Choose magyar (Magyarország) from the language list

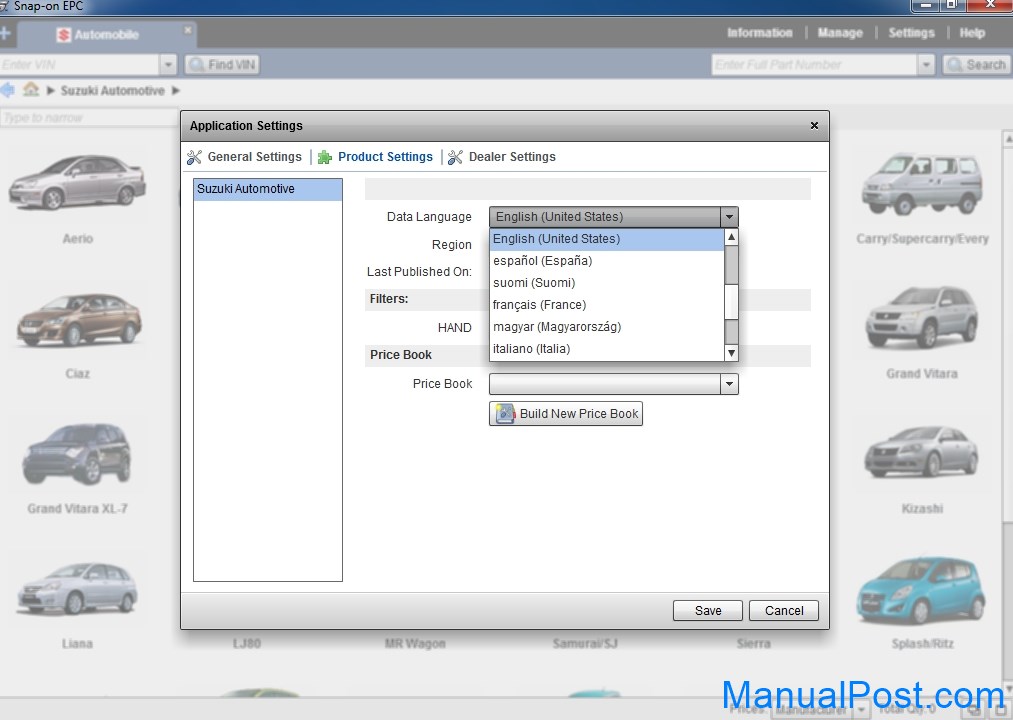tap(607, 327)
